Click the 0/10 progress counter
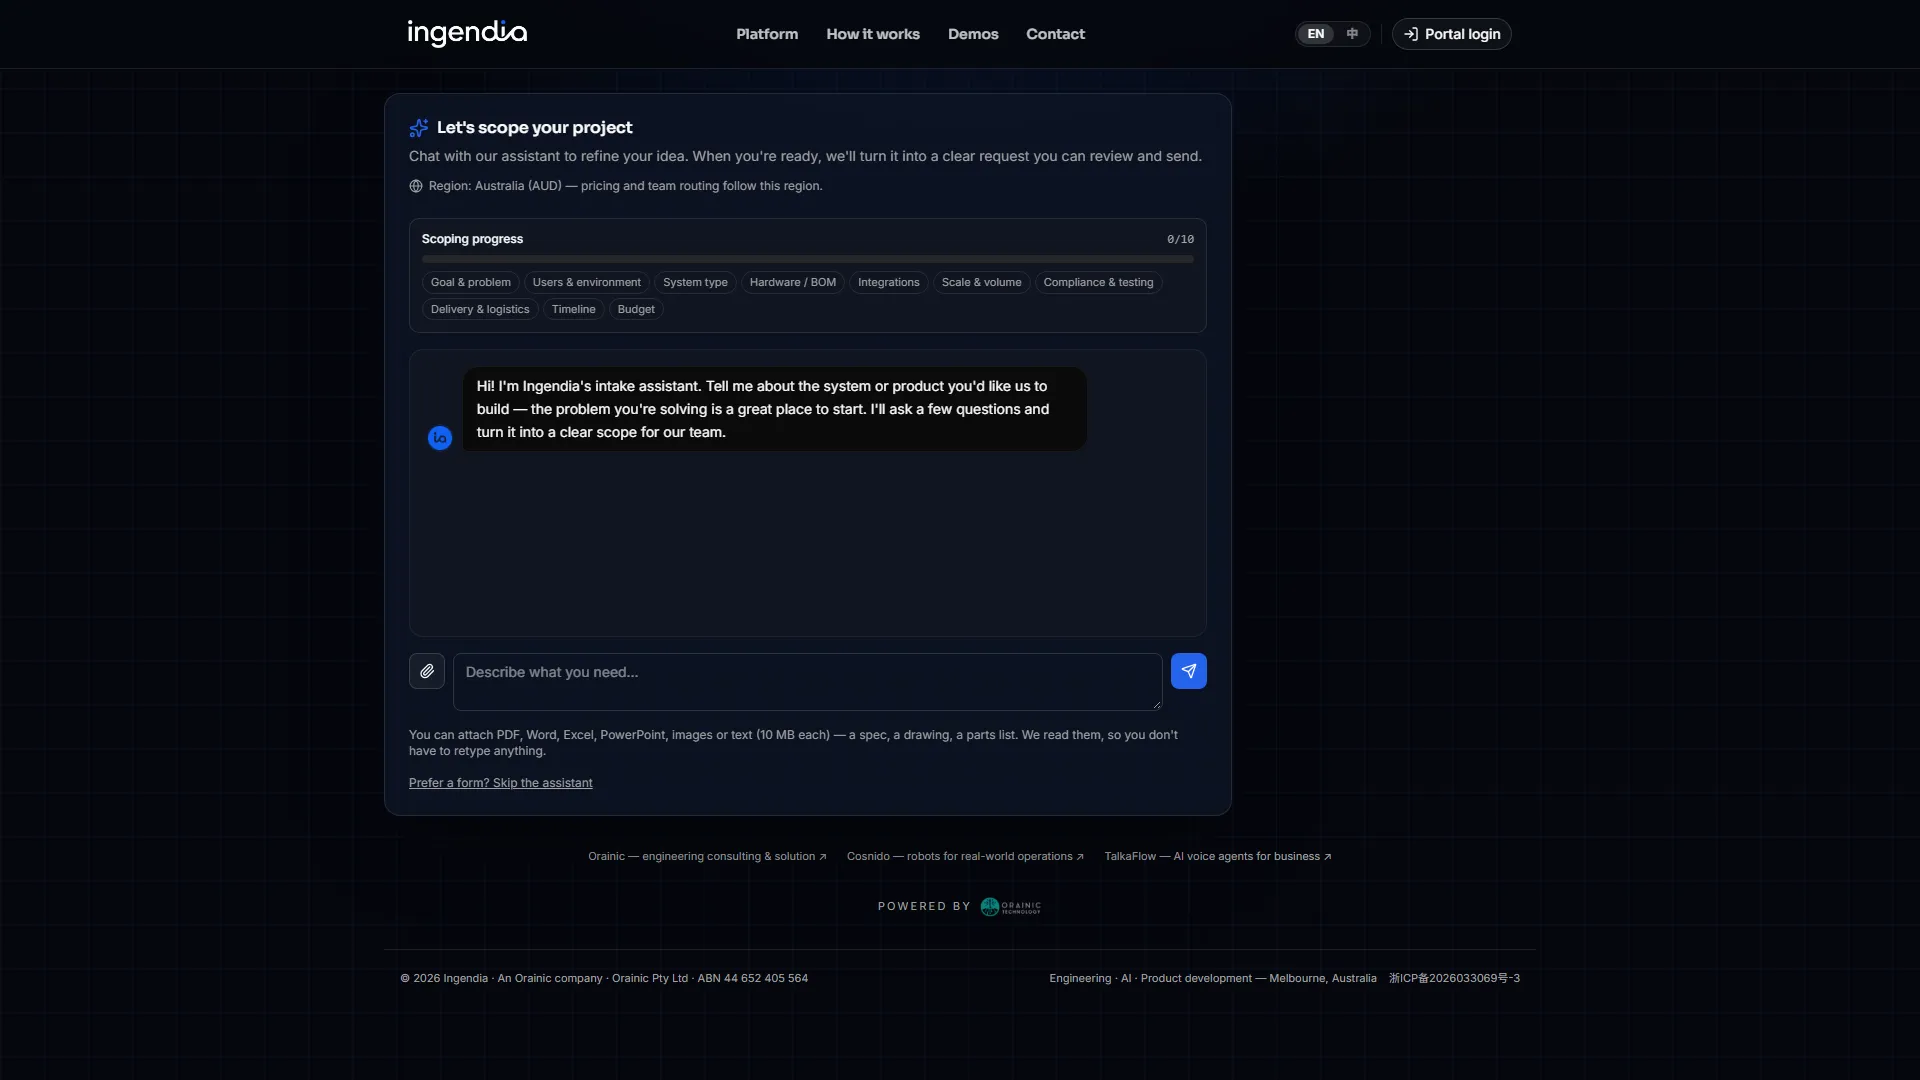1920x1080 pixels. click(x=1180, y=240)
